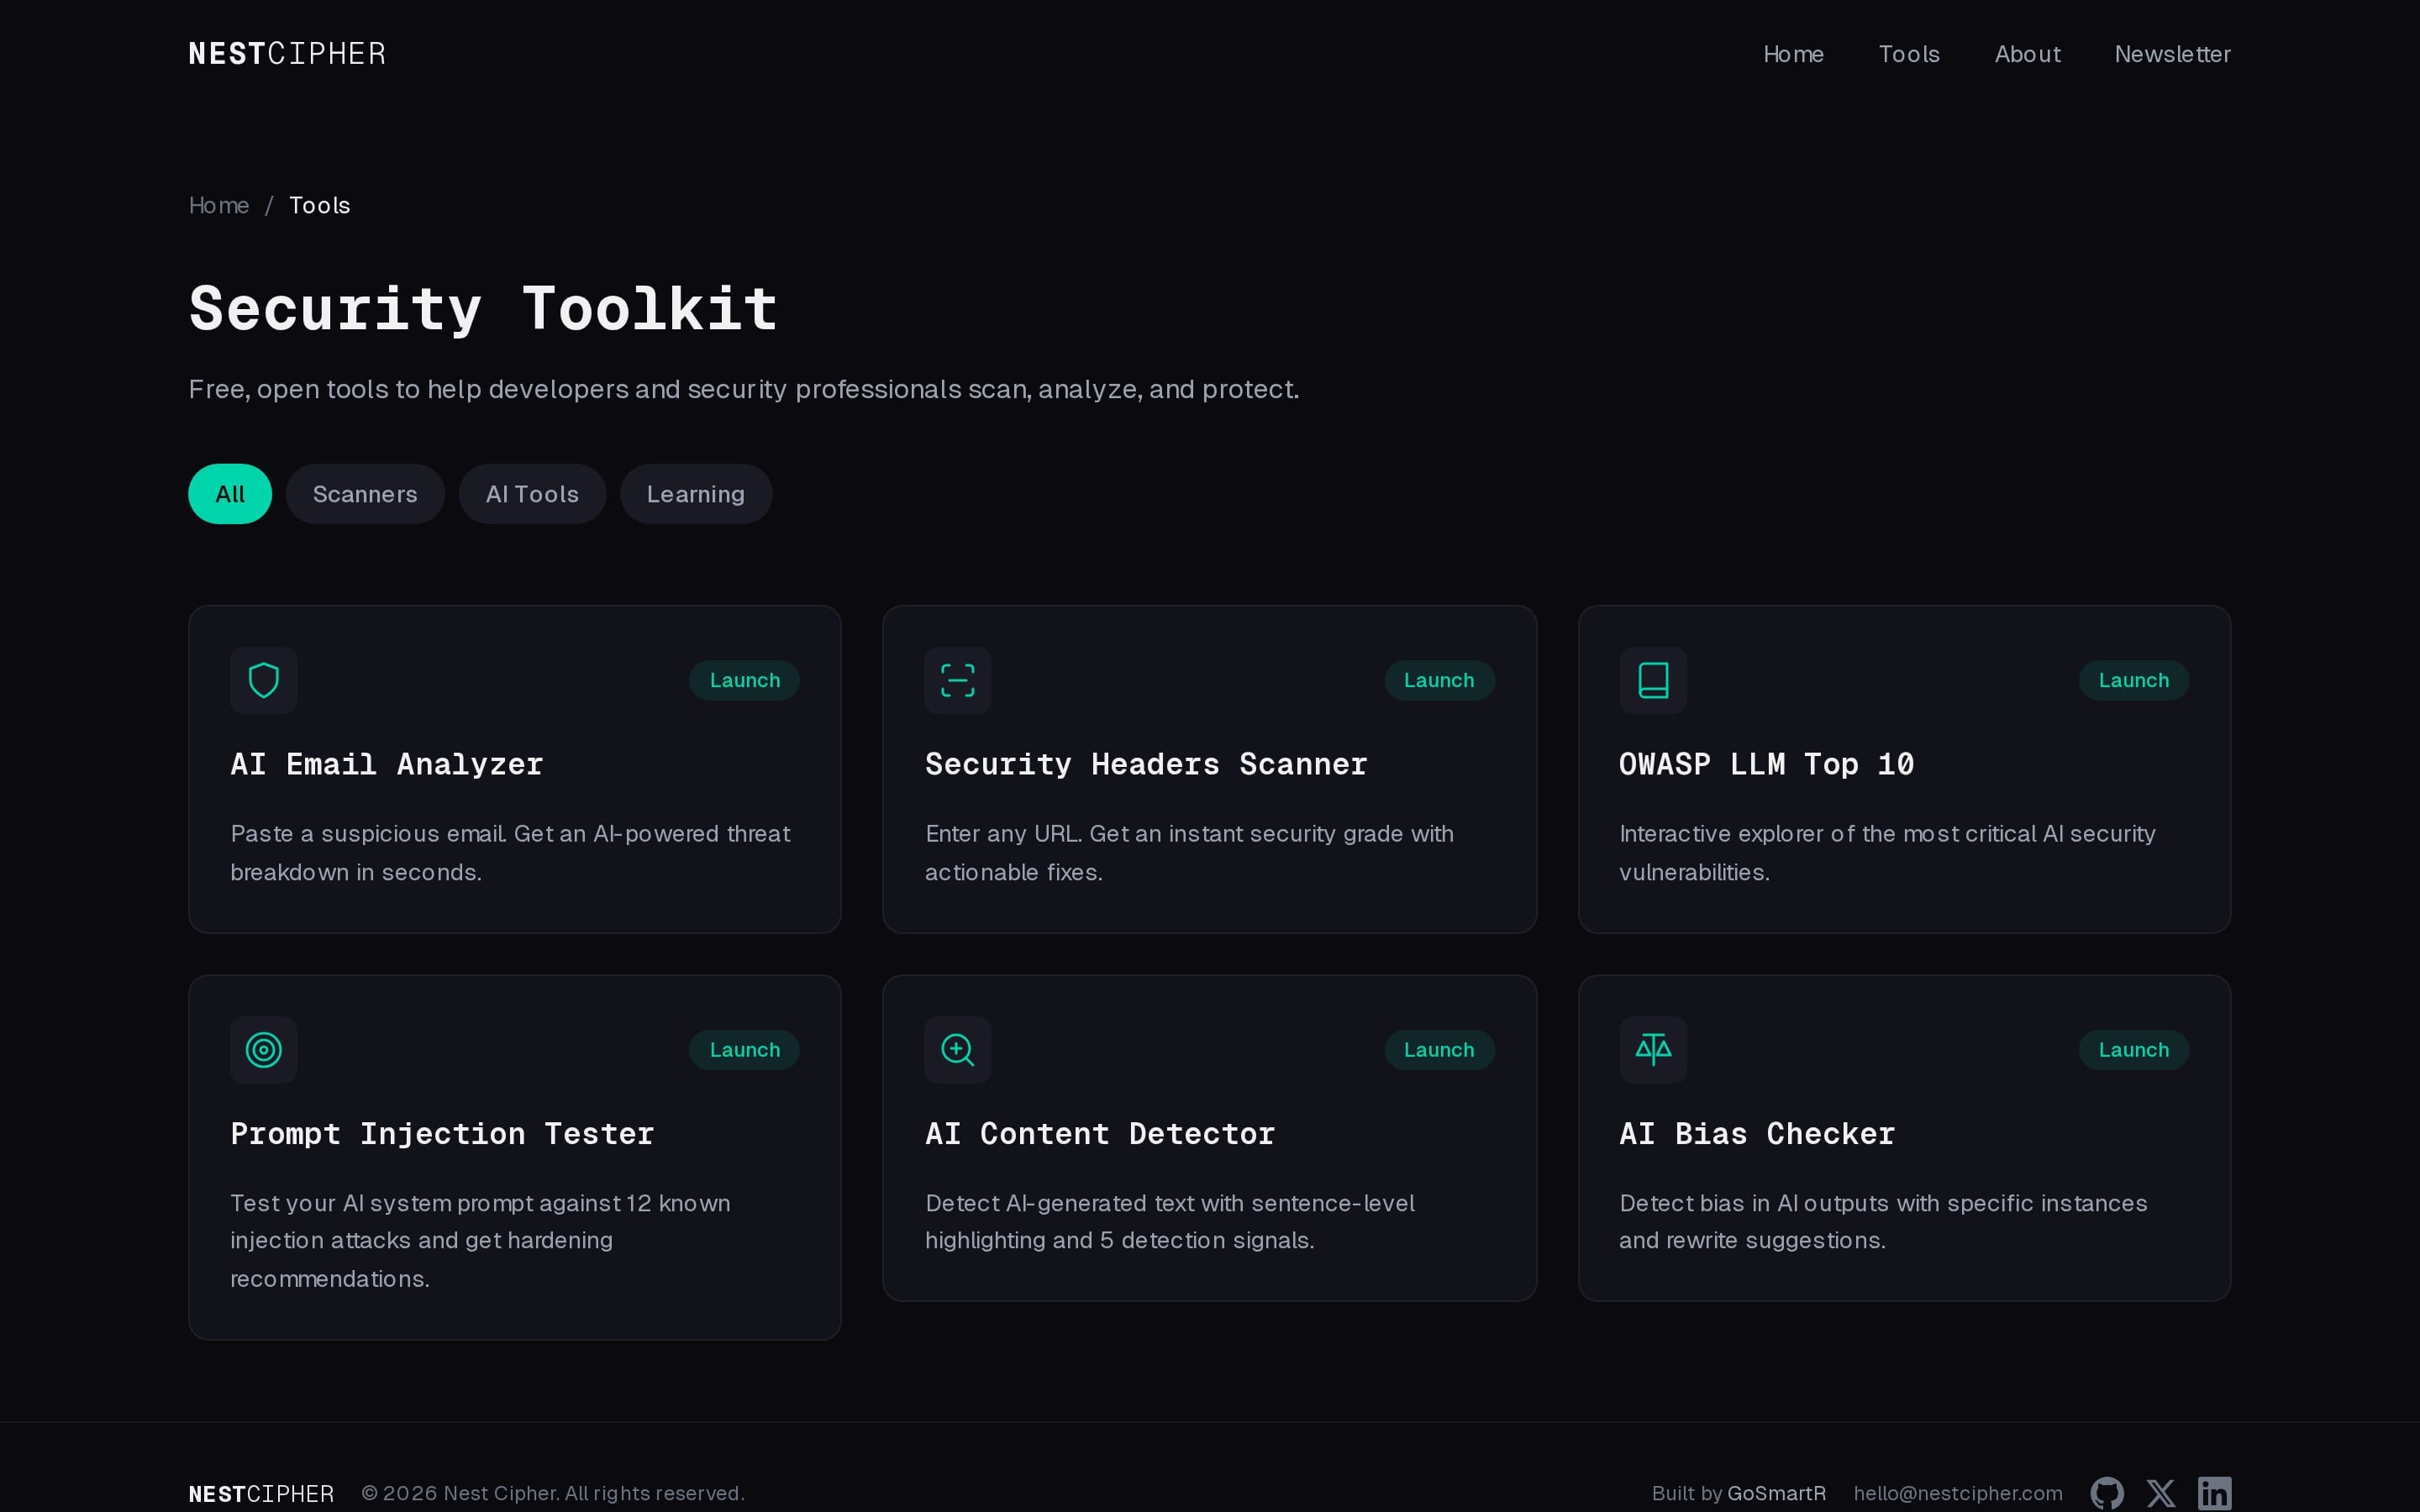Open the Newsletter nav link
Screen dimensions: 2420x1512
pos(2172,54)
